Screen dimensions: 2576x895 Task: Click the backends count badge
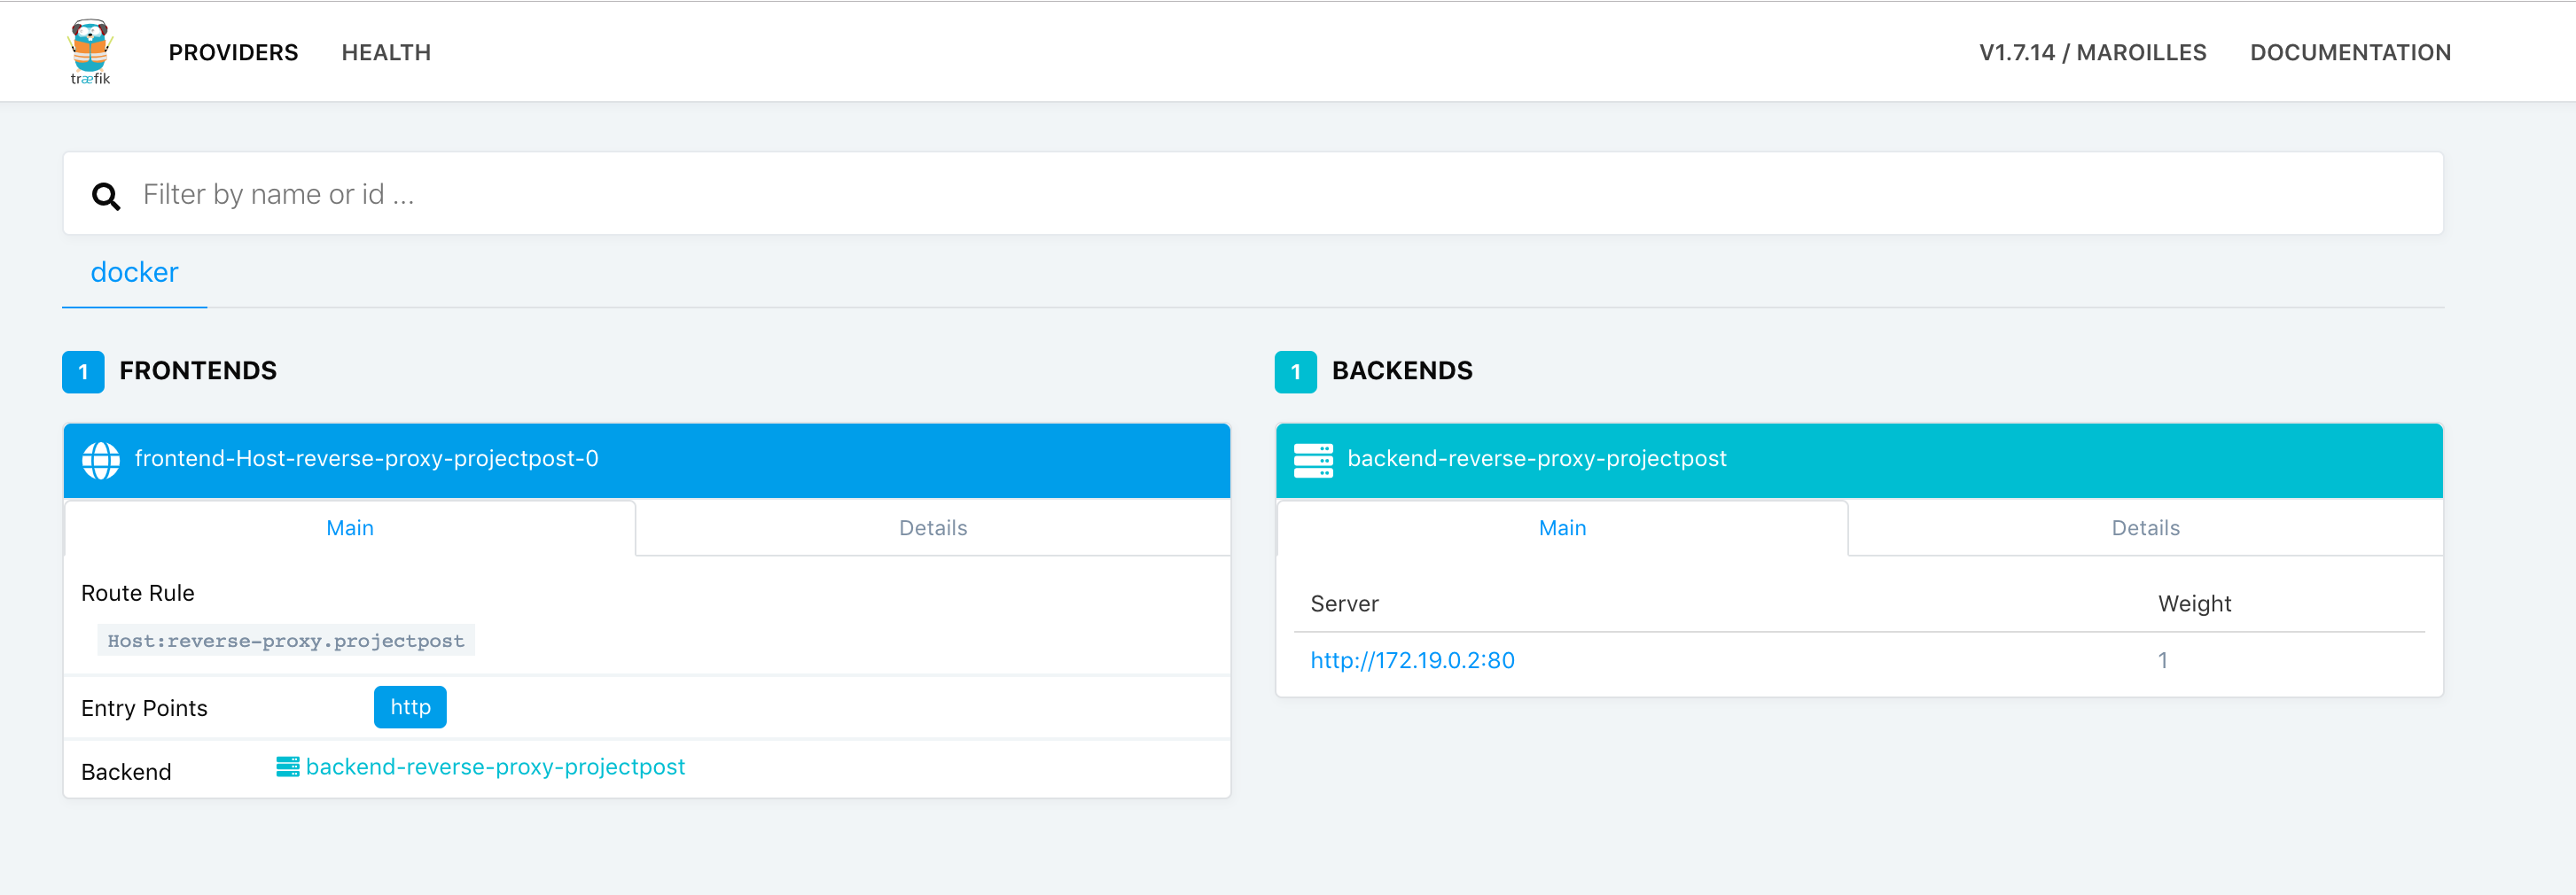point(1295,372)
